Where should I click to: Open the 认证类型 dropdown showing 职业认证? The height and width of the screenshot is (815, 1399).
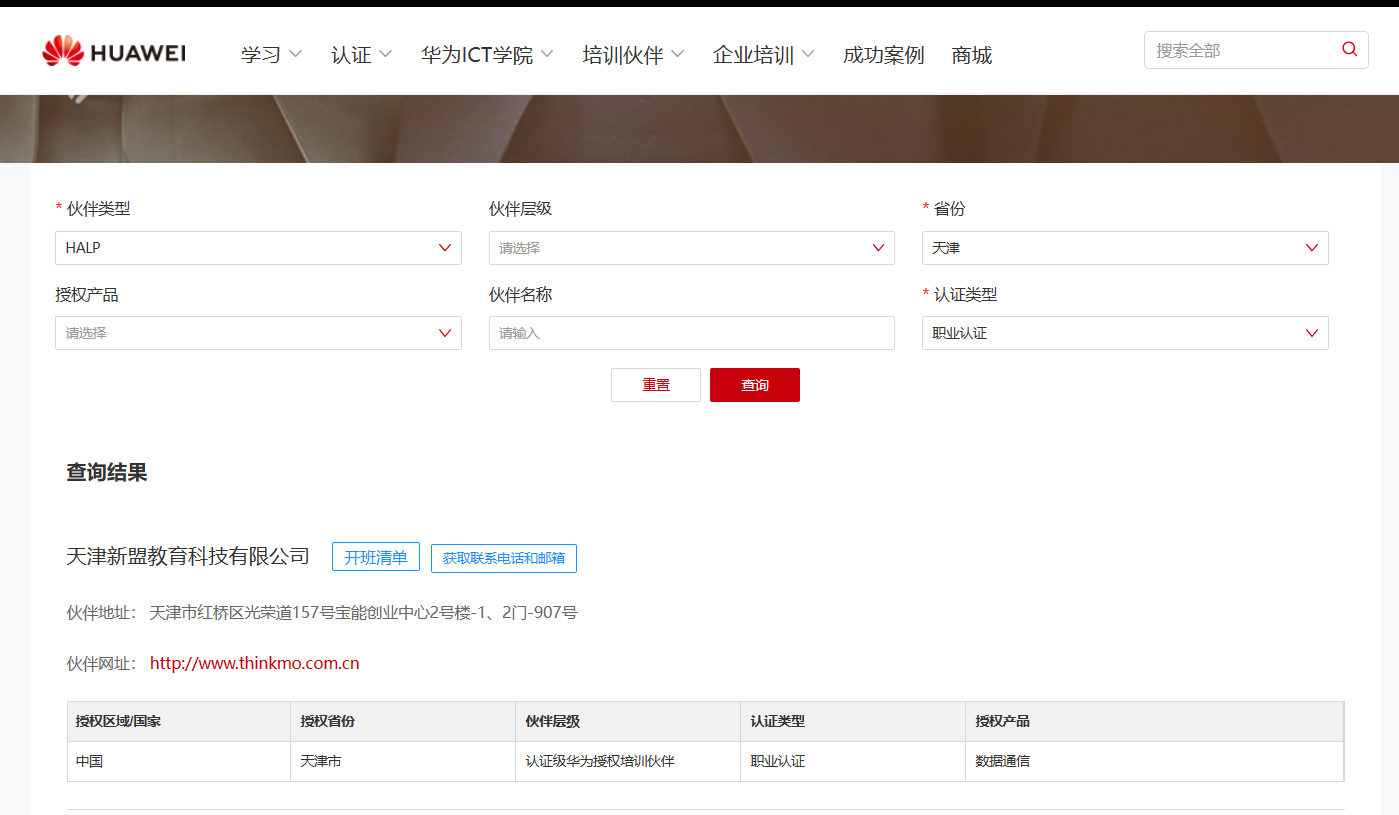coord(1124,333)
